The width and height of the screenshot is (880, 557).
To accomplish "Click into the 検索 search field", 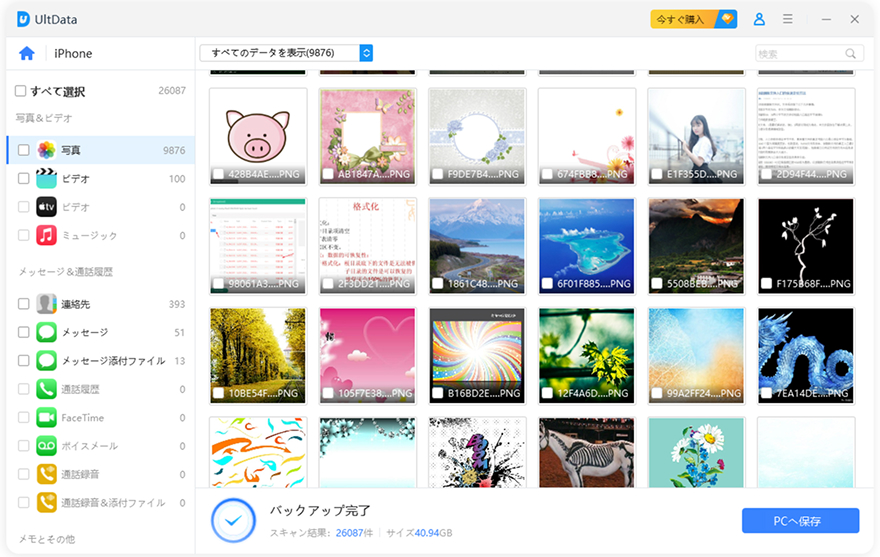I will click(809, 53).
